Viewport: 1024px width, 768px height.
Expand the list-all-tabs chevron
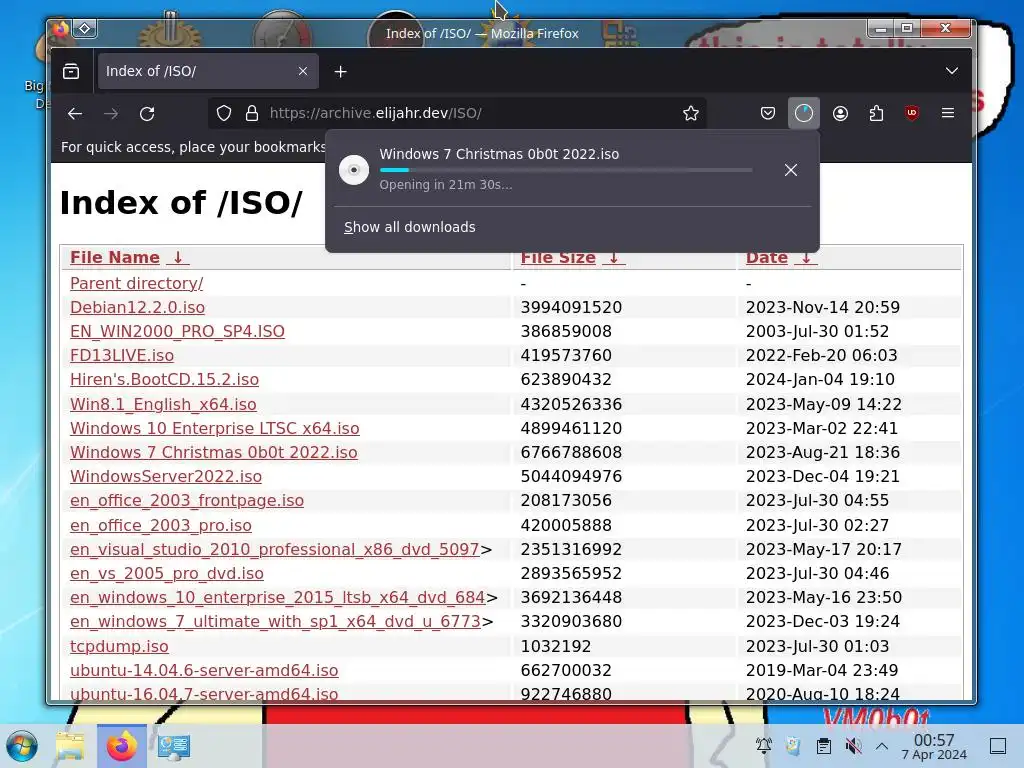[x=952, y=71]
